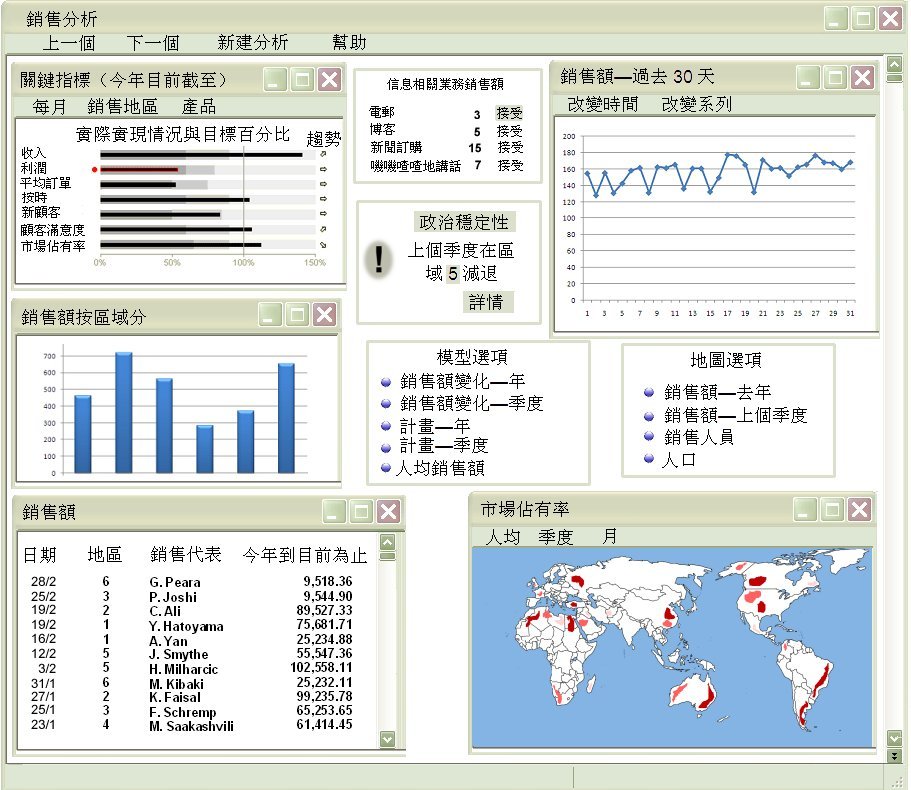Maximize the 銷售額按區域分 chart panel
This screenshot has height=790, width=911.
coord(297,315)
